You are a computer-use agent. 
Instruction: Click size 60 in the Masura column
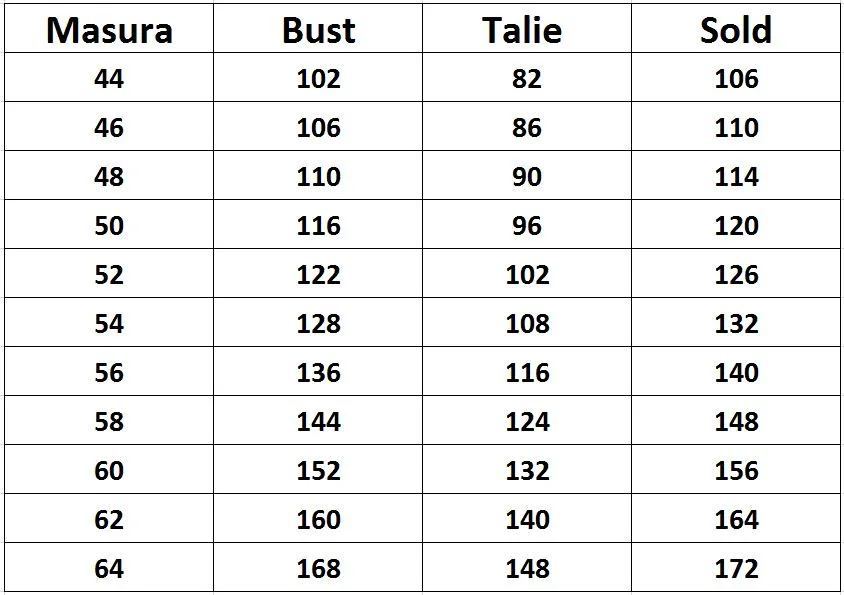(x=109, y=470)
